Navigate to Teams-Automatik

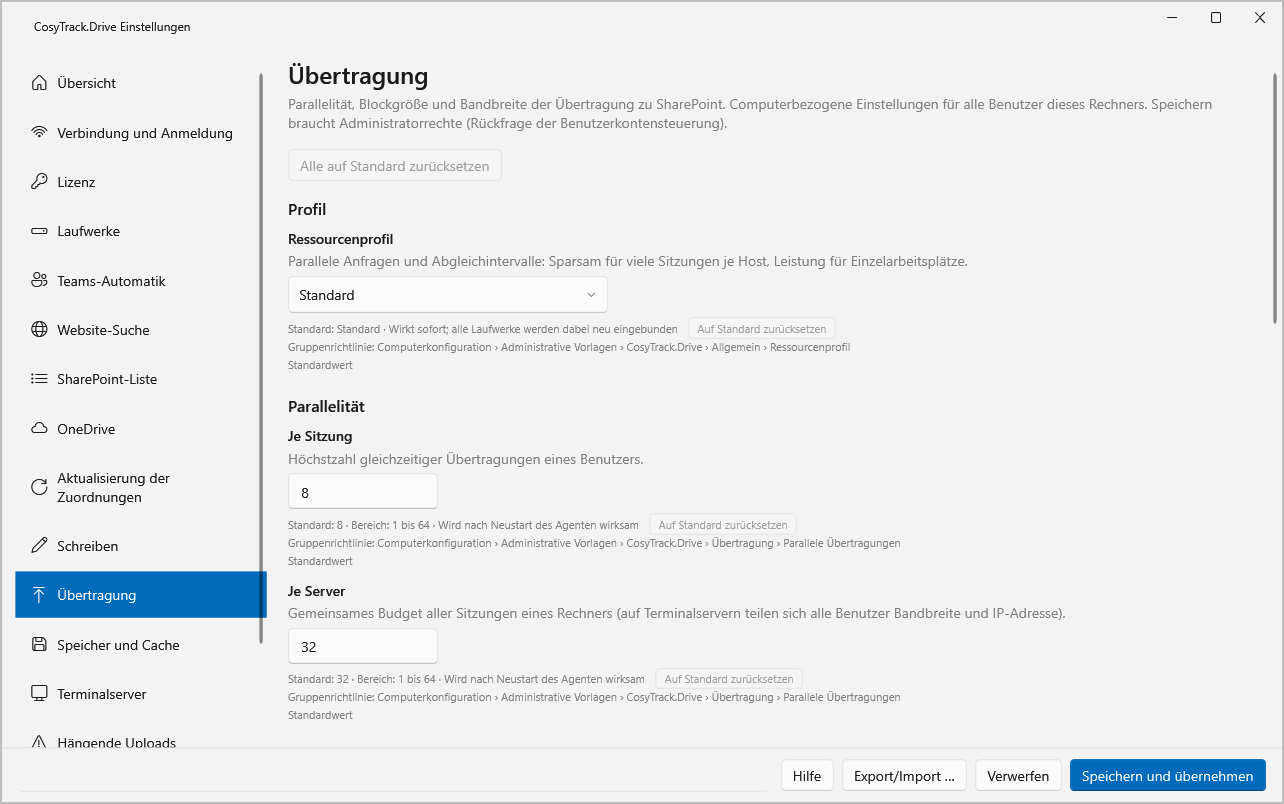[x=141, y=281]
